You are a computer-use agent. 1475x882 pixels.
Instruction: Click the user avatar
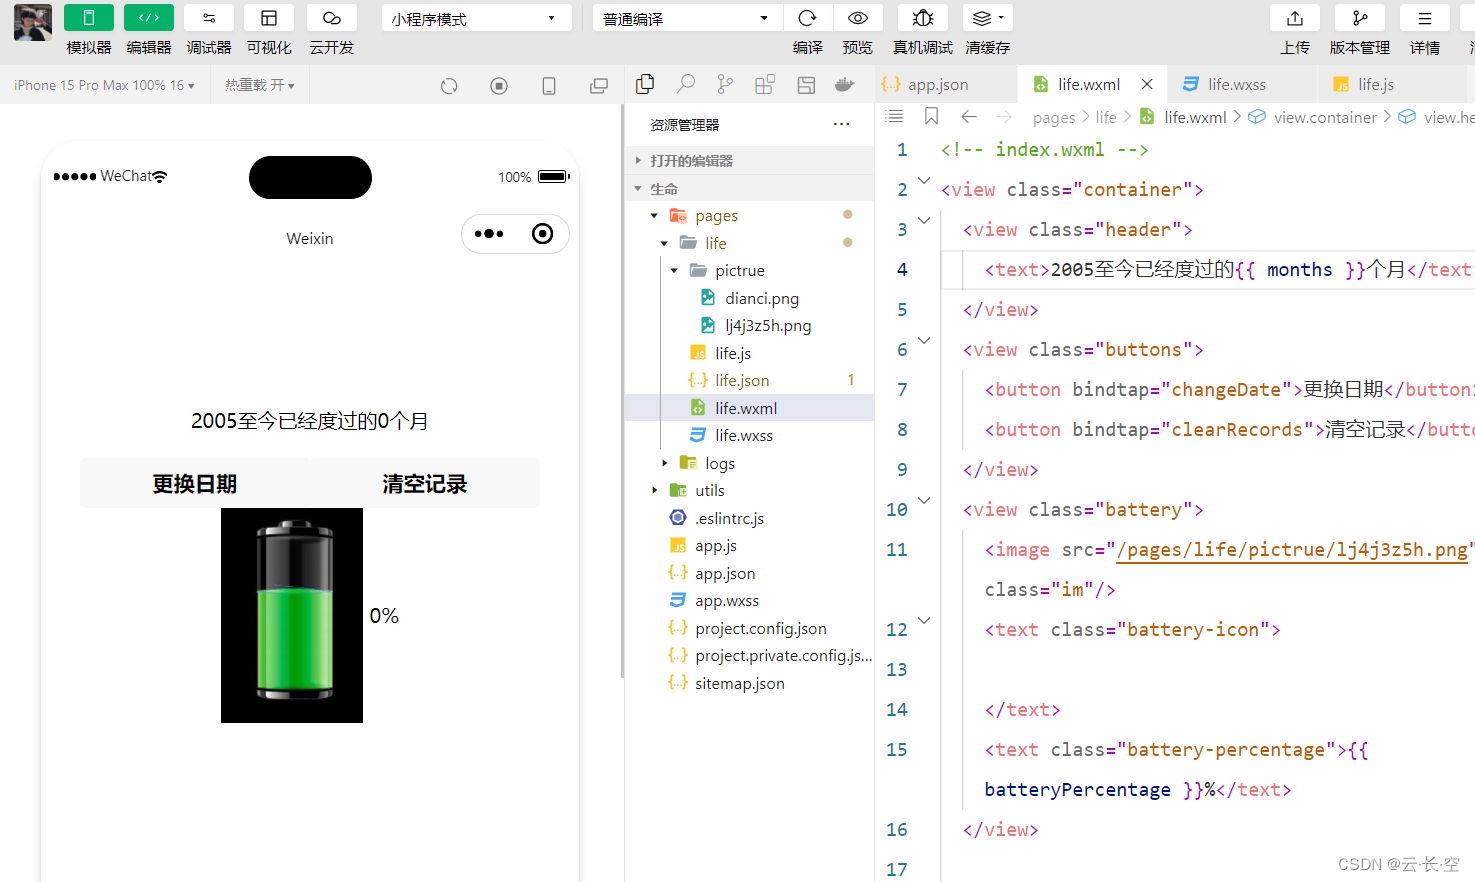pos(32,22)
